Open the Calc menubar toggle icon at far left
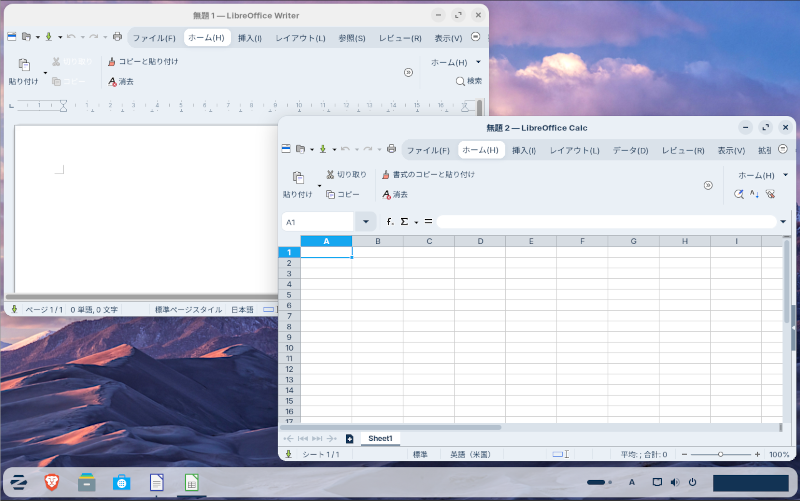Viewport: 800px width, 501px height. tap(286, 148)
